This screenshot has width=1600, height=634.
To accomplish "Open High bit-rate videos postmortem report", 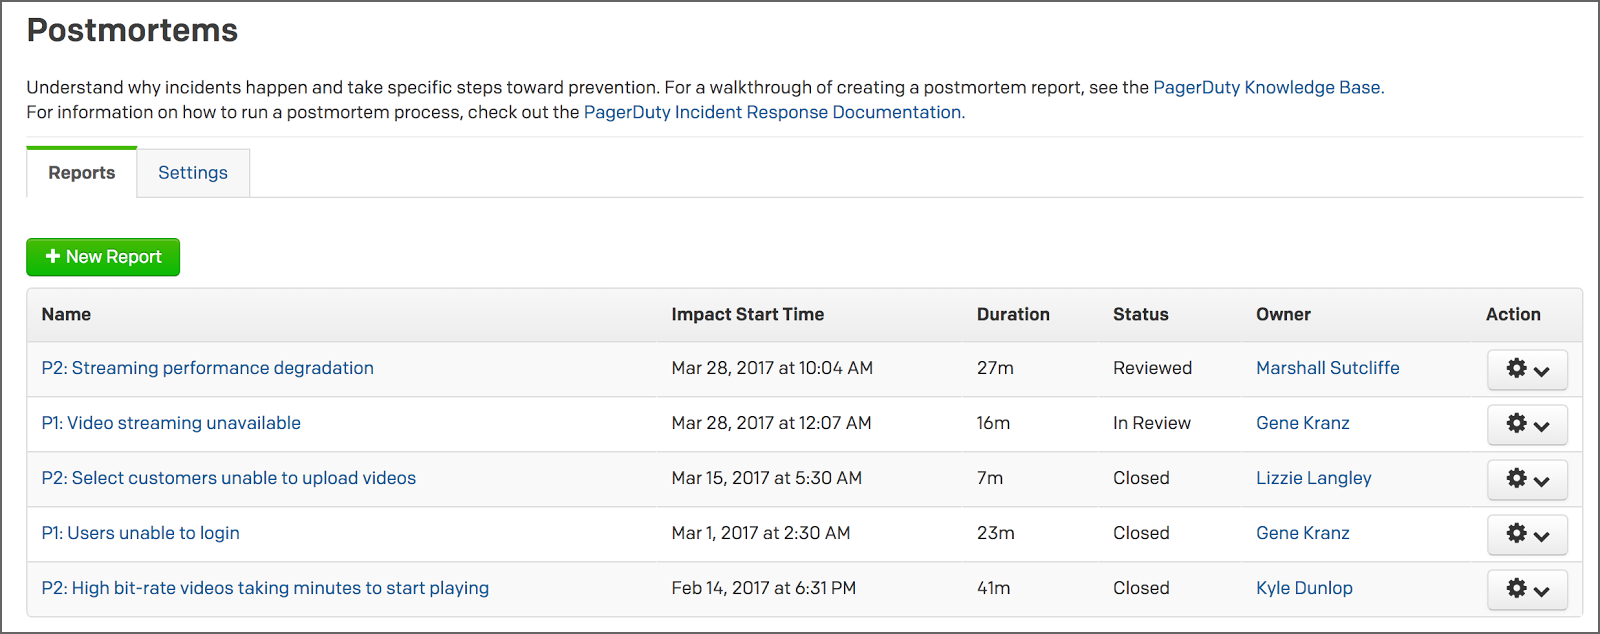I will click(x=265, y=588).
